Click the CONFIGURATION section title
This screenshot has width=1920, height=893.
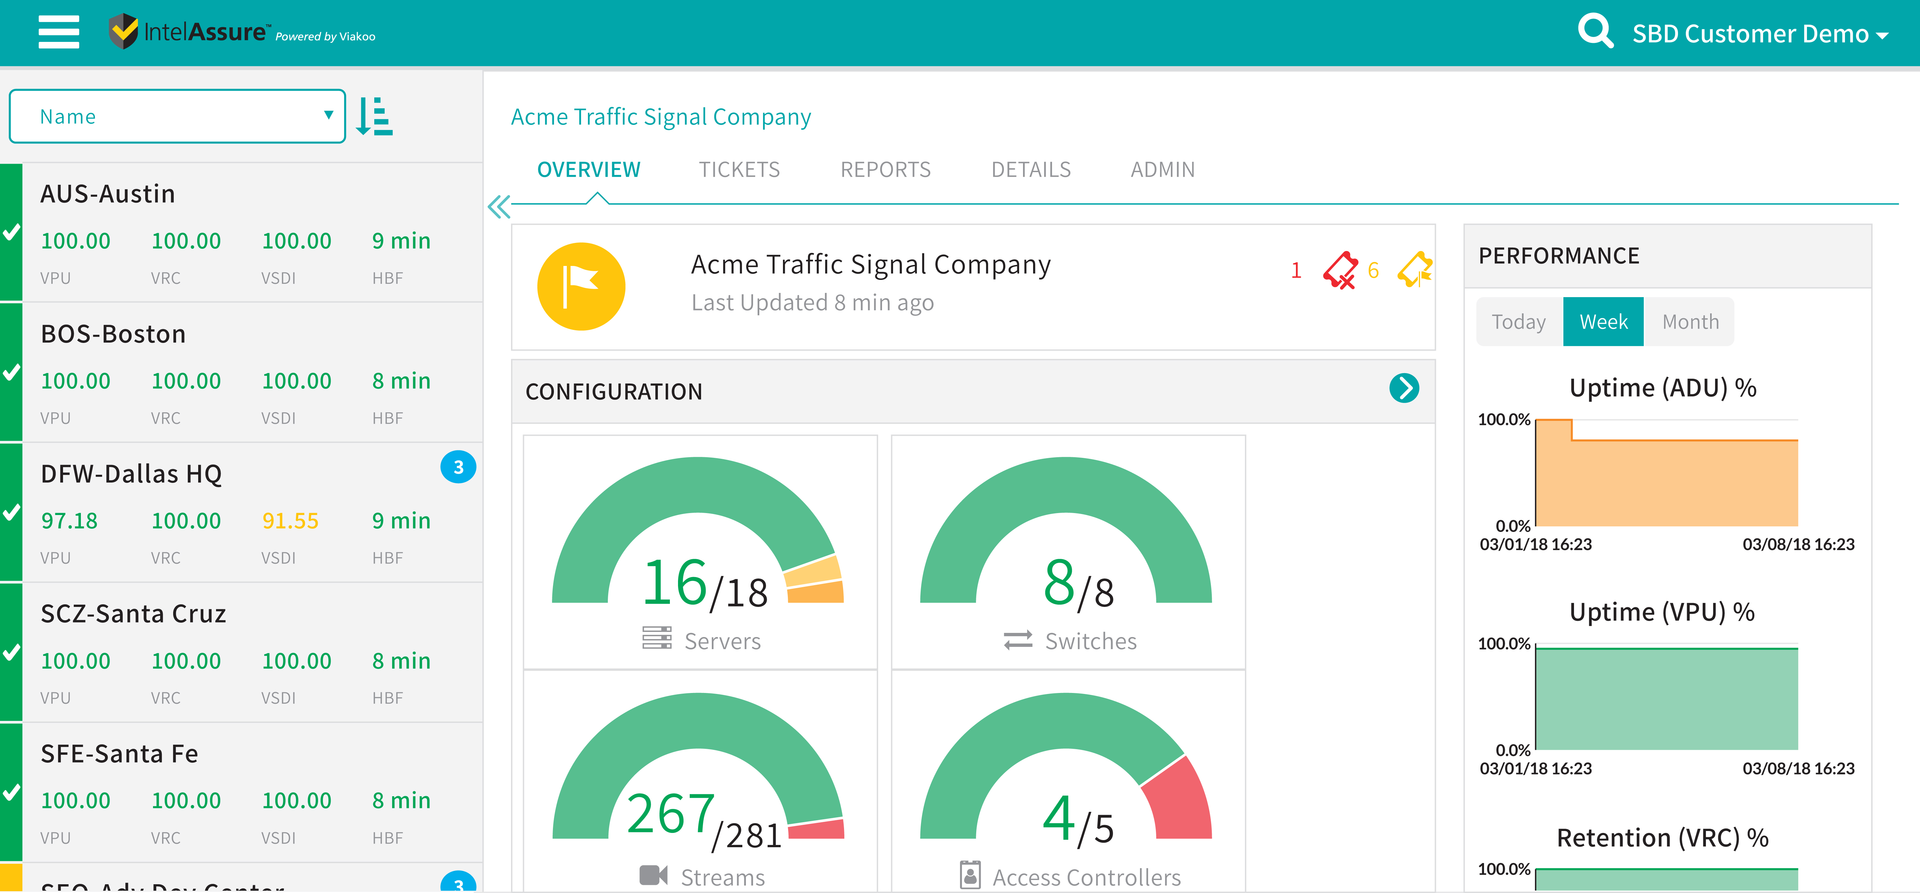(614, 392)
